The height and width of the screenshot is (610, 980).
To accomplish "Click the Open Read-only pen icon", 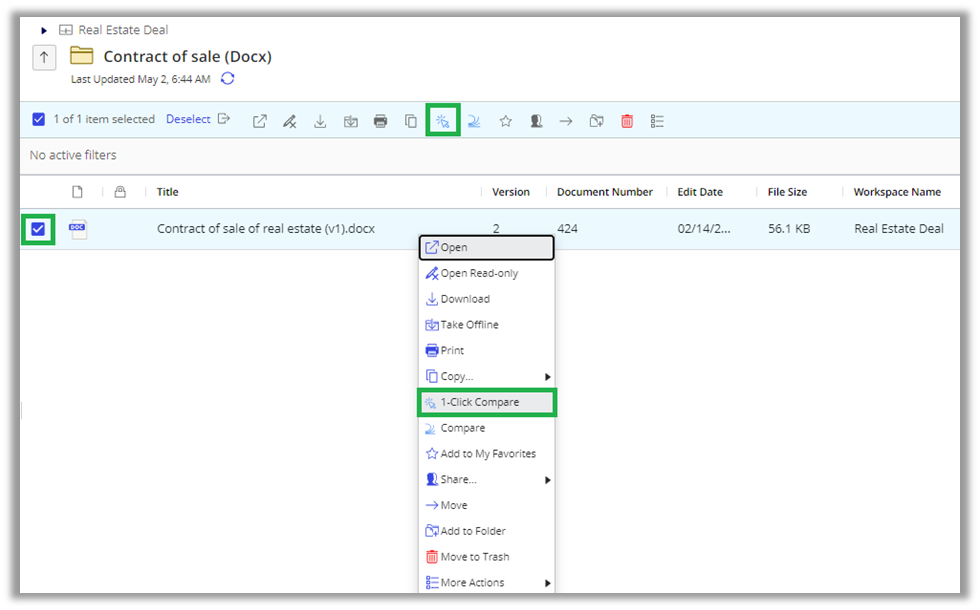I will [x=289, y=120].
